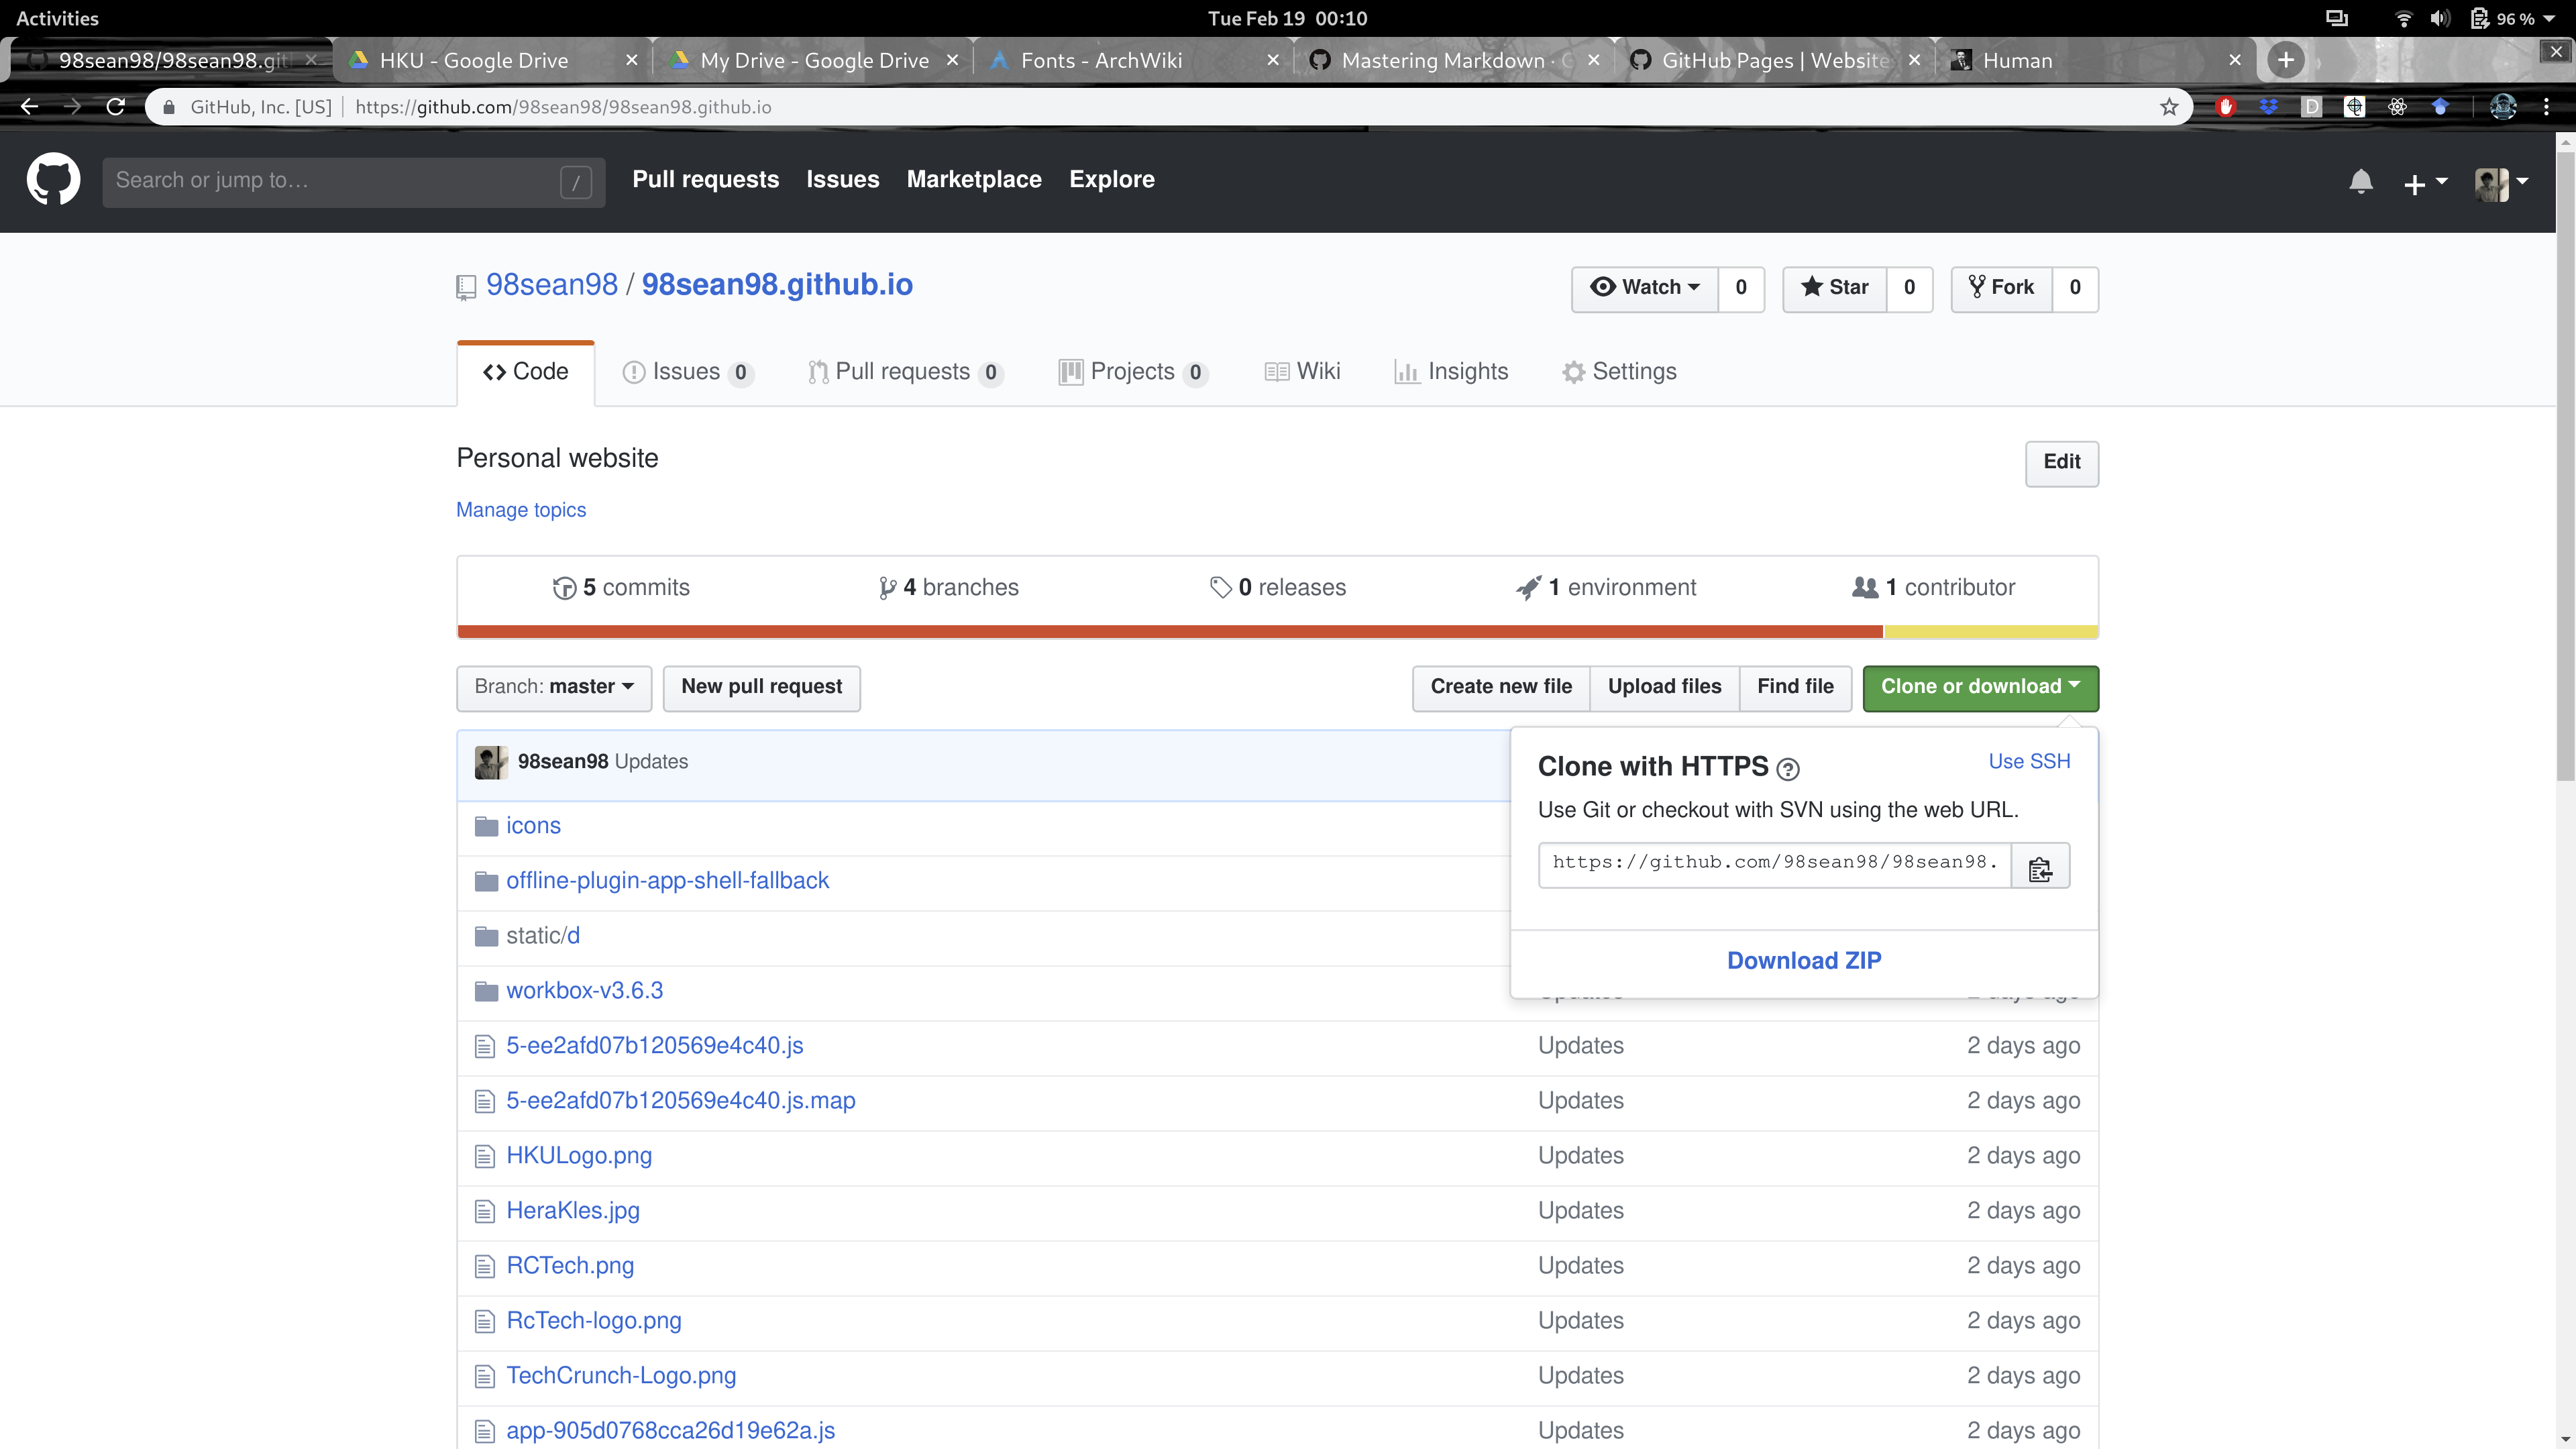Open the system volume icon in top bar
Screen dimensions: 2576x1449
click(2440, 18)
